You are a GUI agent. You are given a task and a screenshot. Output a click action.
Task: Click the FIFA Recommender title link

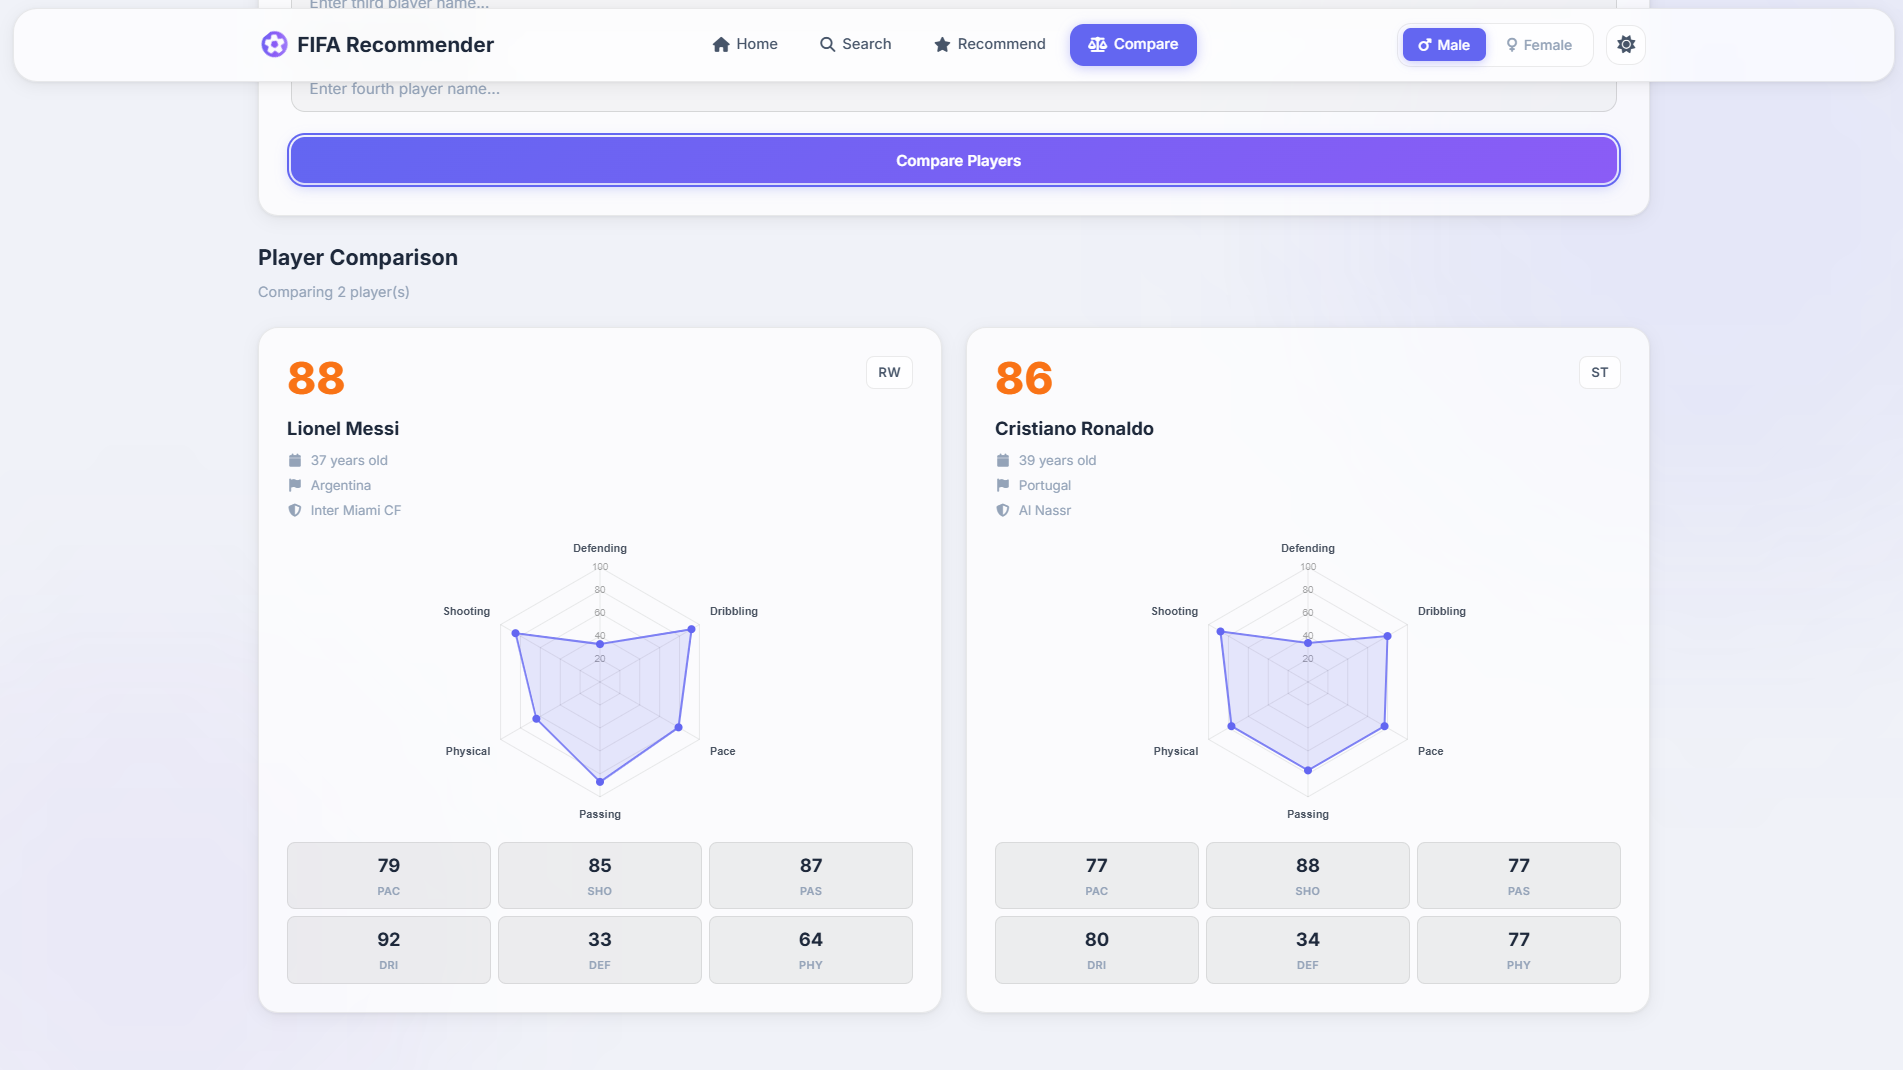point(395,45)
